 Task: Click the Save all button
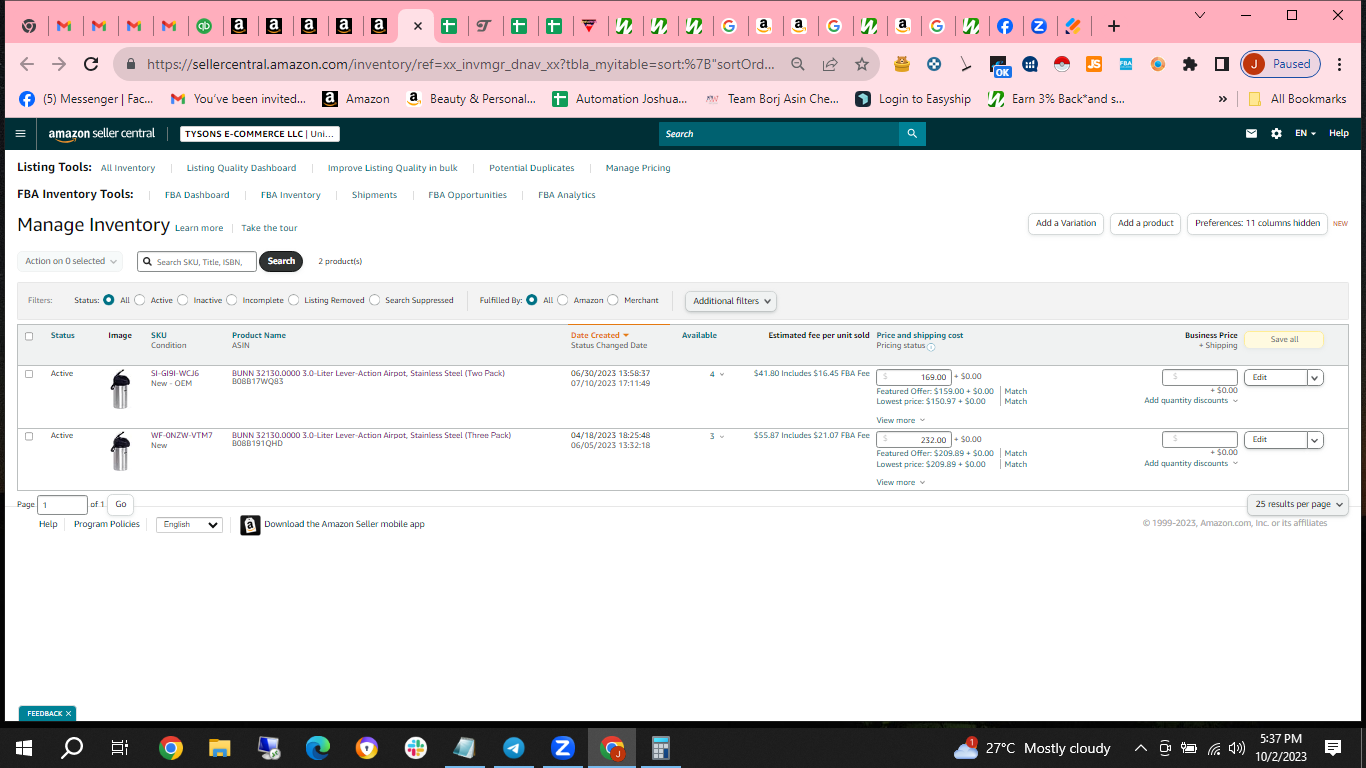pos(1284,340)
